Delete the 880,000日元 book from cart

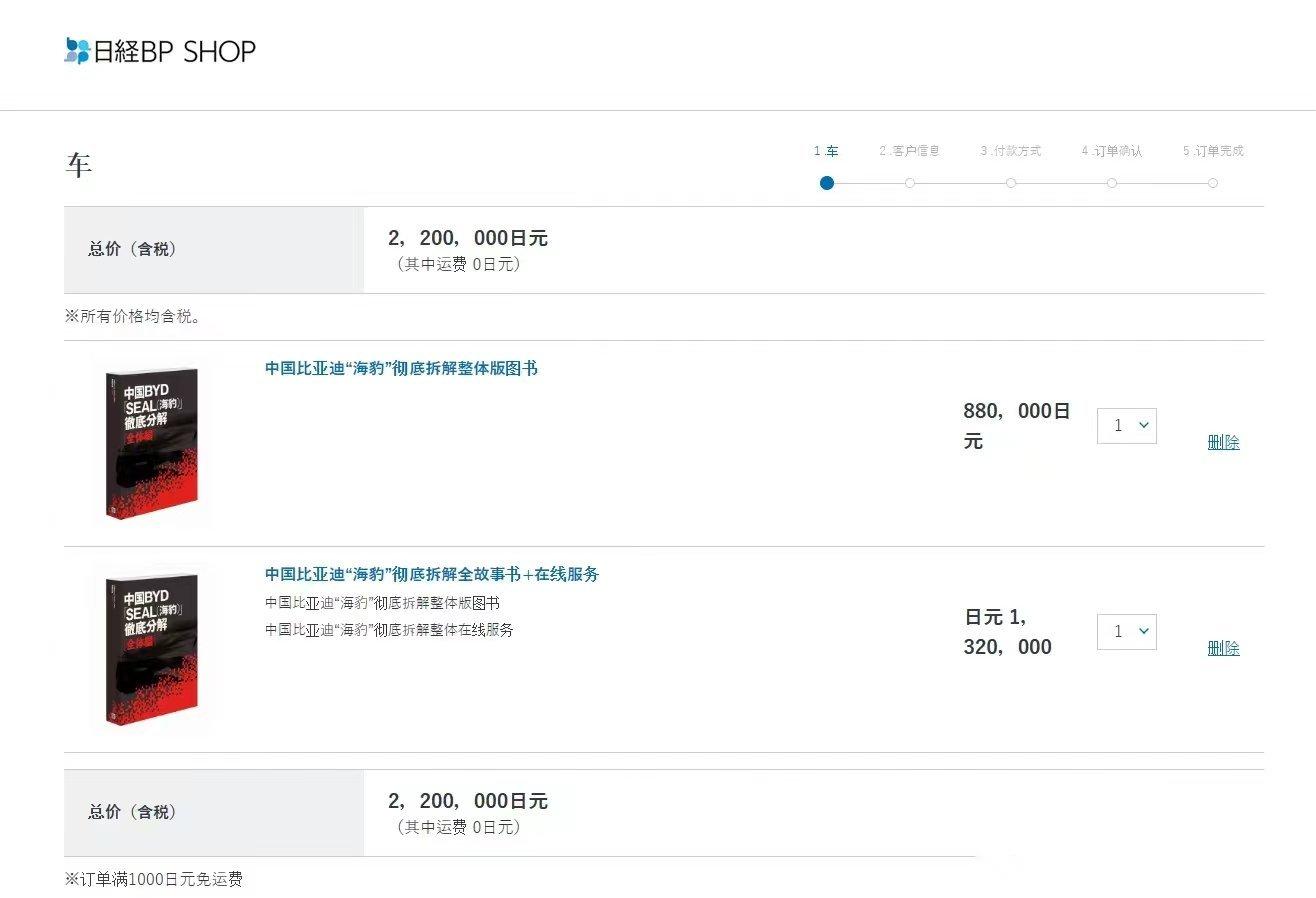(x=1223, y=442)
